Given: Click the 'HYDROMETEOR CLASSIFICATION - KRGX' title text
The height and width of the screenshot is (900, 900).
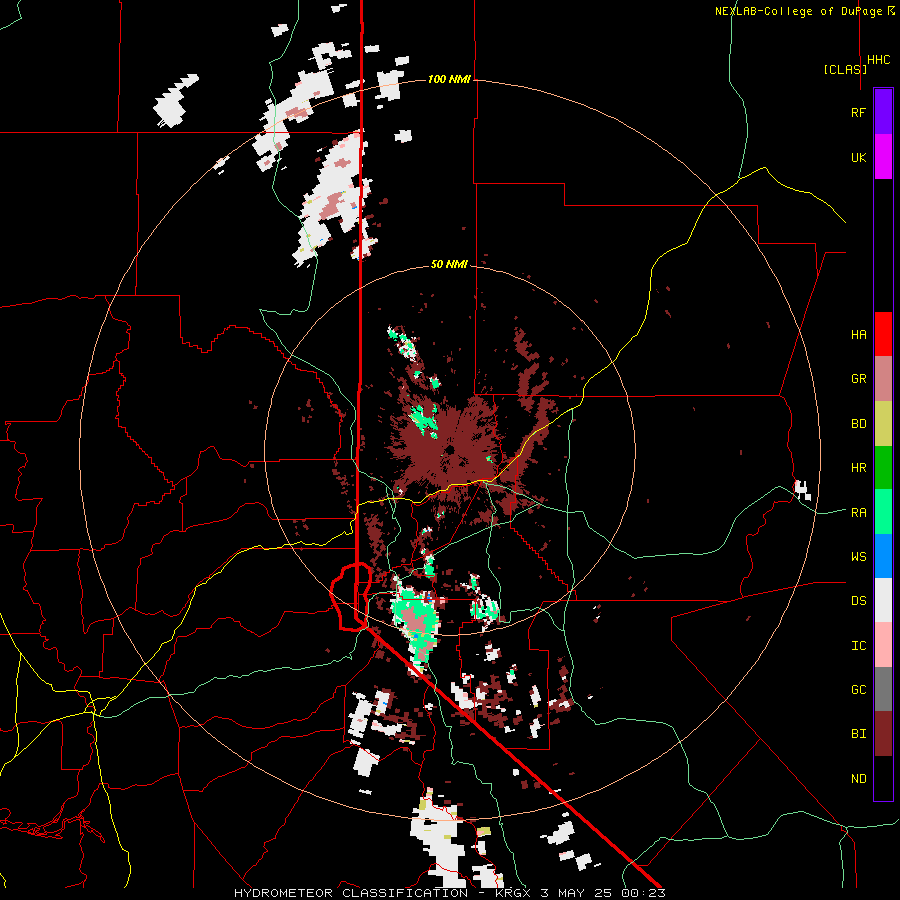Looking at the screenshot, I should click(x=384, y=893).
